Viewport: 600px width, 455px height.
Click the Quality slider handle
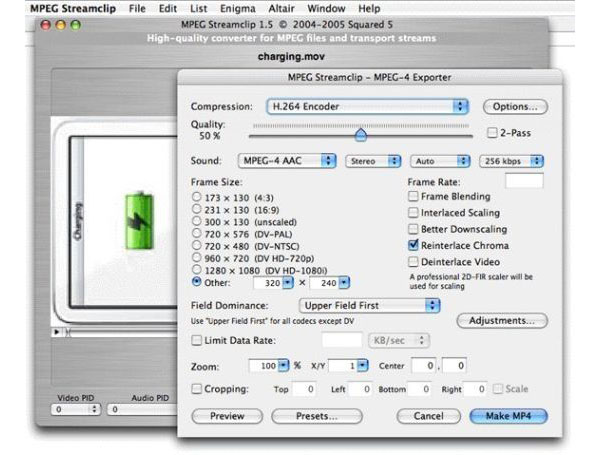[x=360, y=134]
